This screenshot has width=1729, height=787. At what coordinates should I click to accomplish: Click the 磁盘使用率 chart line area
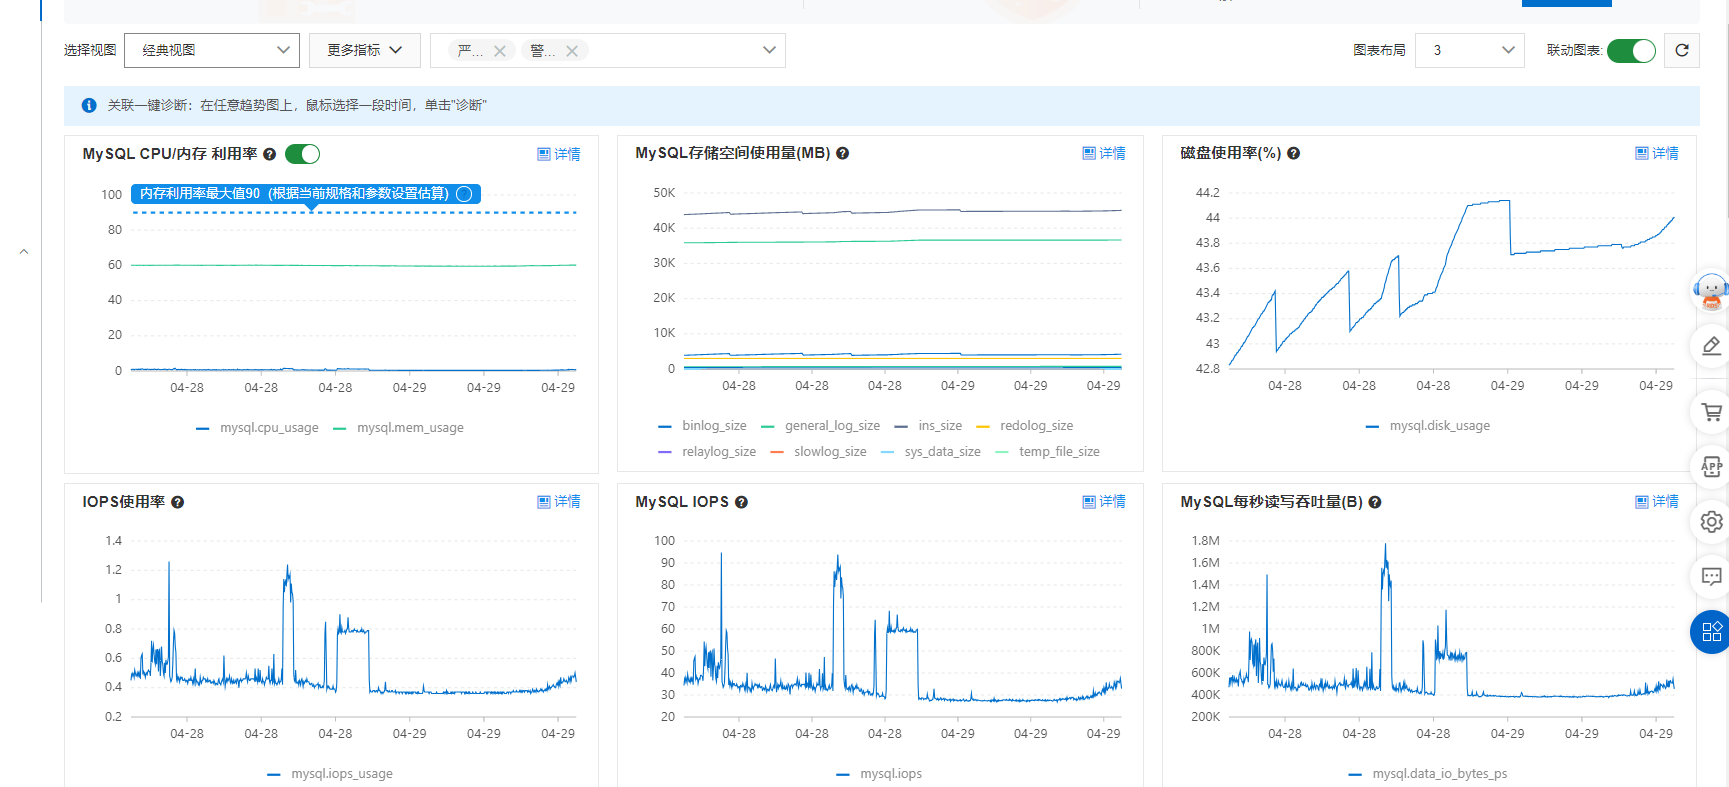coord(1451,280)
